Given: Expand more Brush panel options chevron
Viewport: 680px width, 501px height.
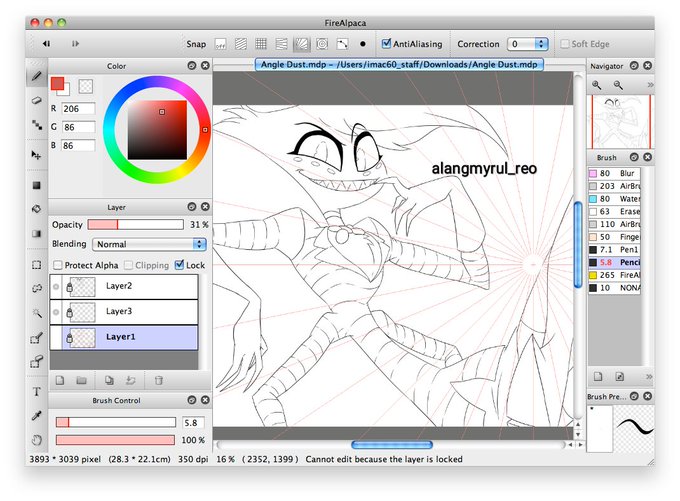Looking at the screenshot, I should pos(649,377).
